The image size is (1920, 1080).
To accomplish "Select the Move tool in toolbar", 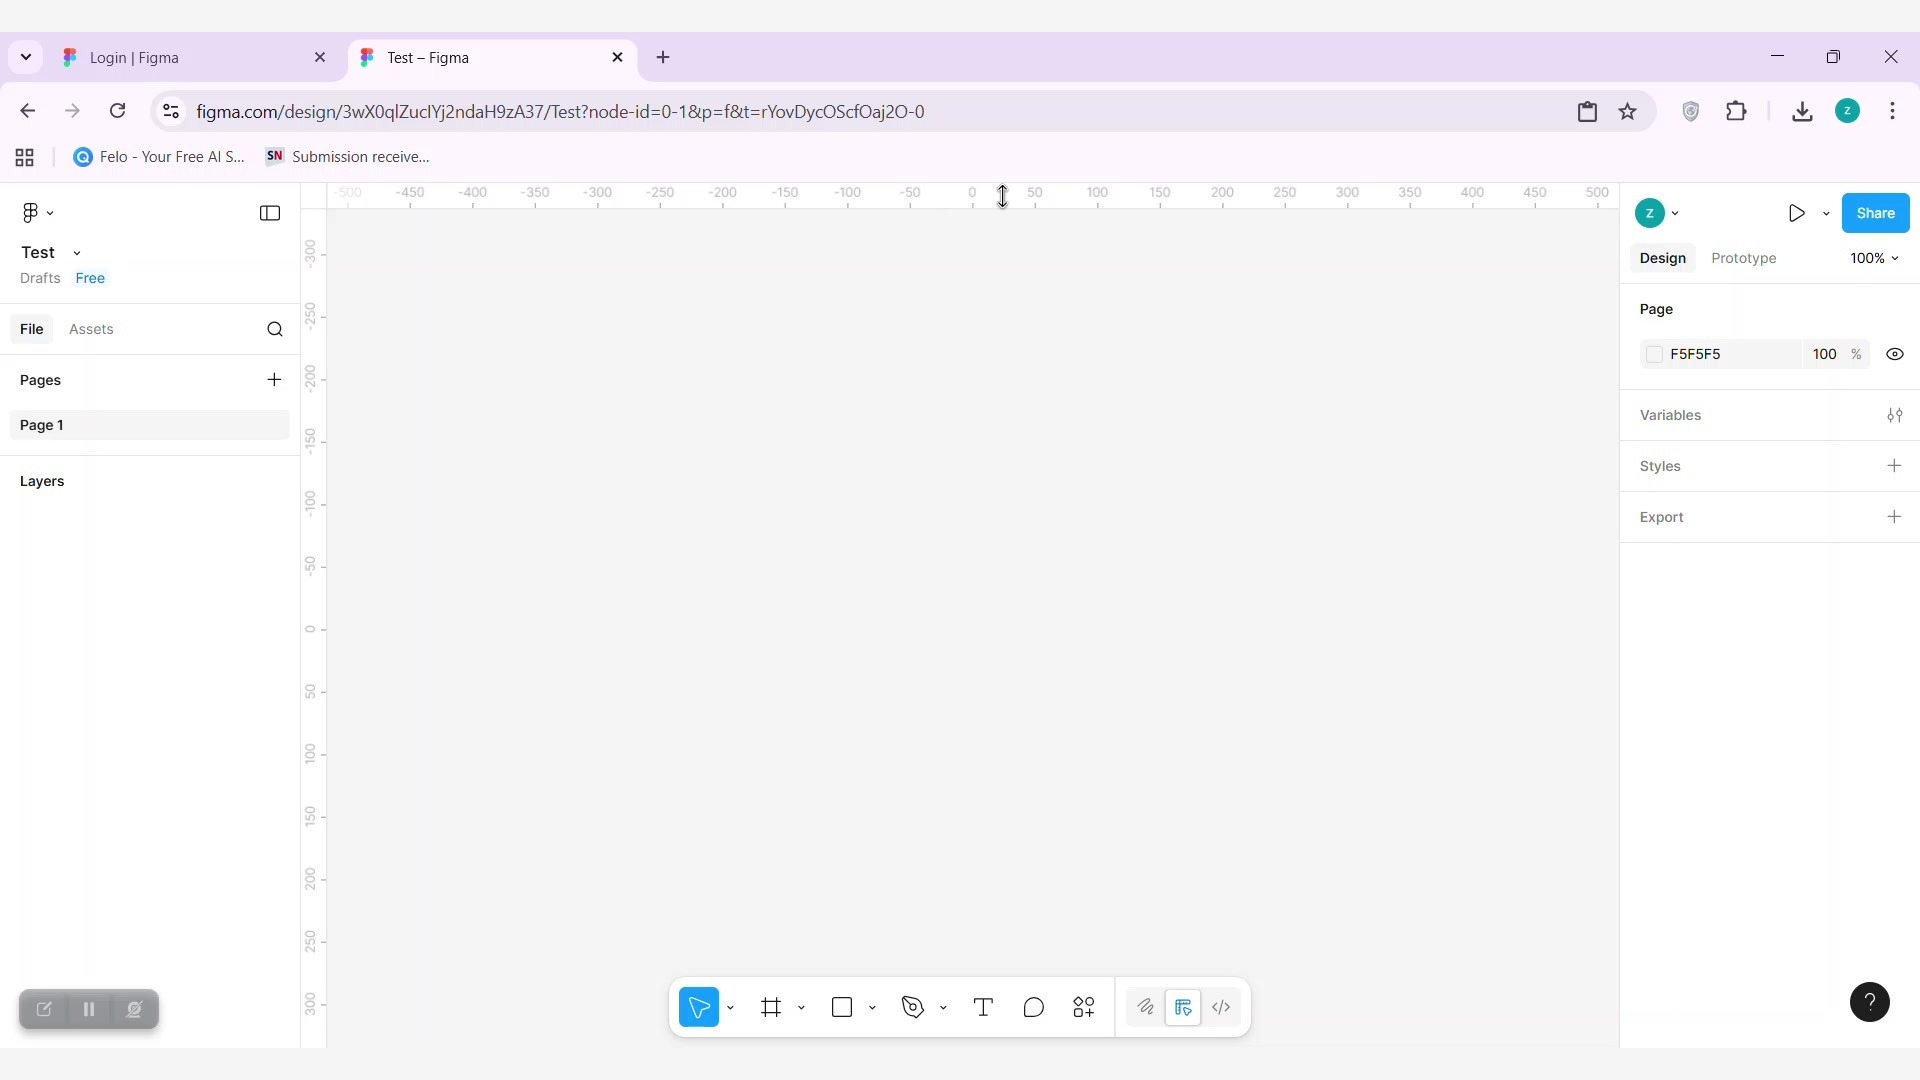I will [699, 1007].
